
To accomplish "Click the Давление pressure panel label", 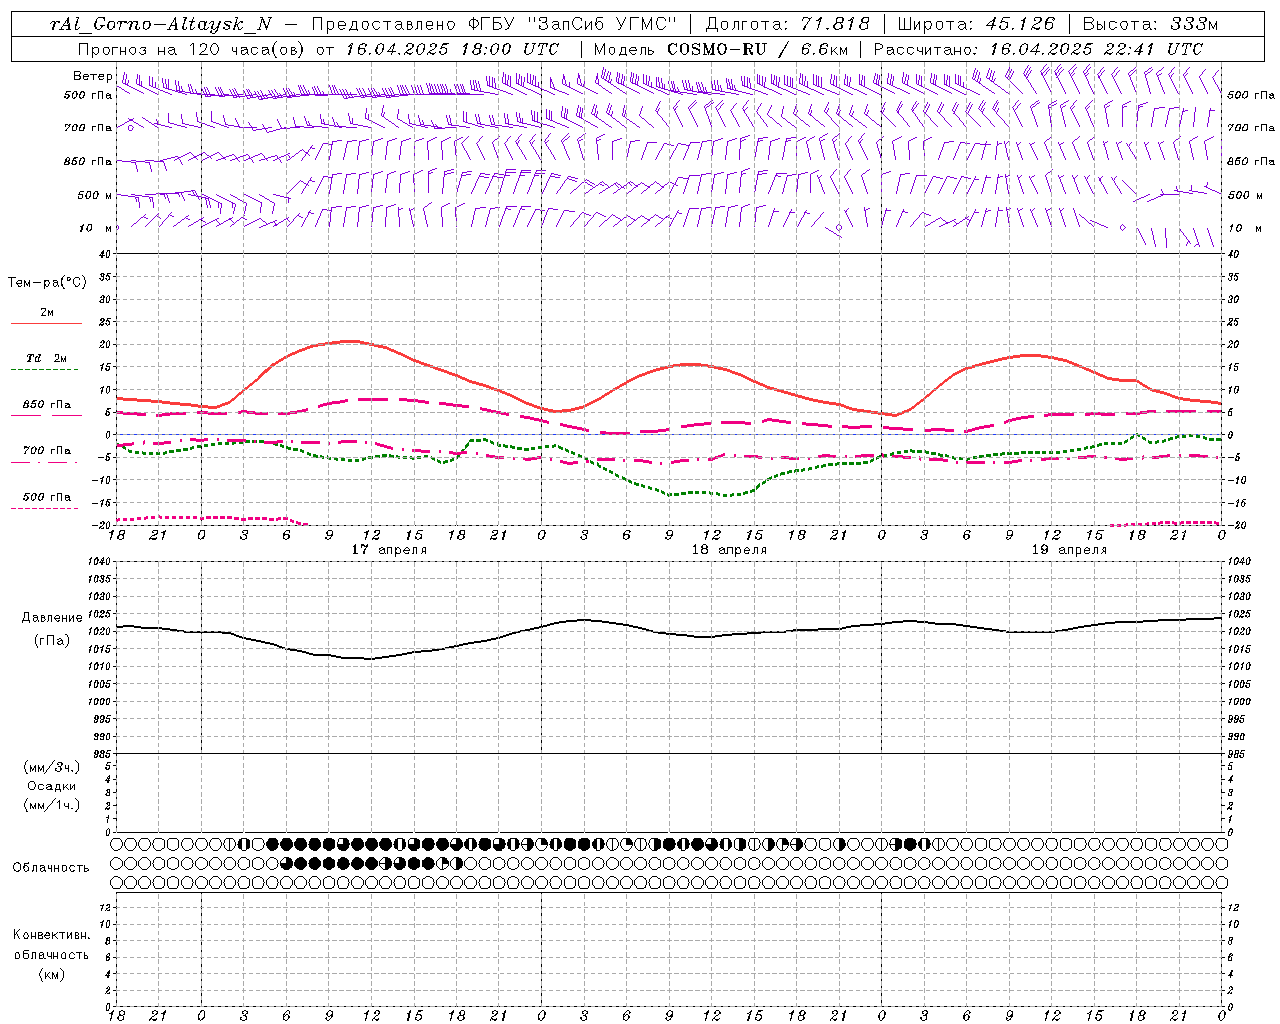I will pos(52,618).
